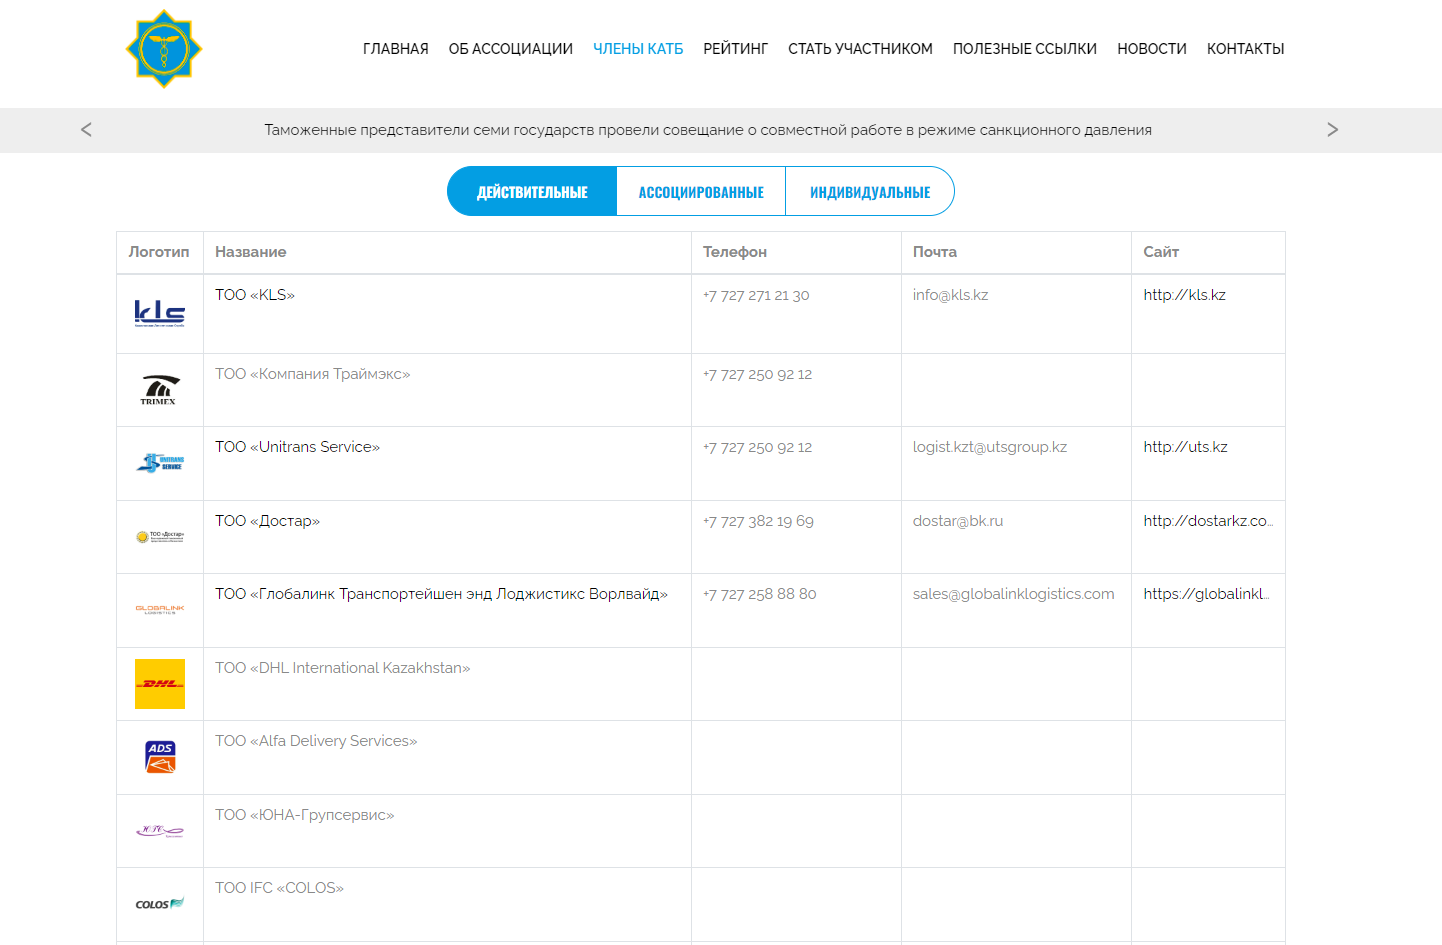Image resolution: width=1442 pixels, height=945 pixels.
Task: Click Unitrans Service row phone number
Action: pyautogui.click(x=757, y=447)
